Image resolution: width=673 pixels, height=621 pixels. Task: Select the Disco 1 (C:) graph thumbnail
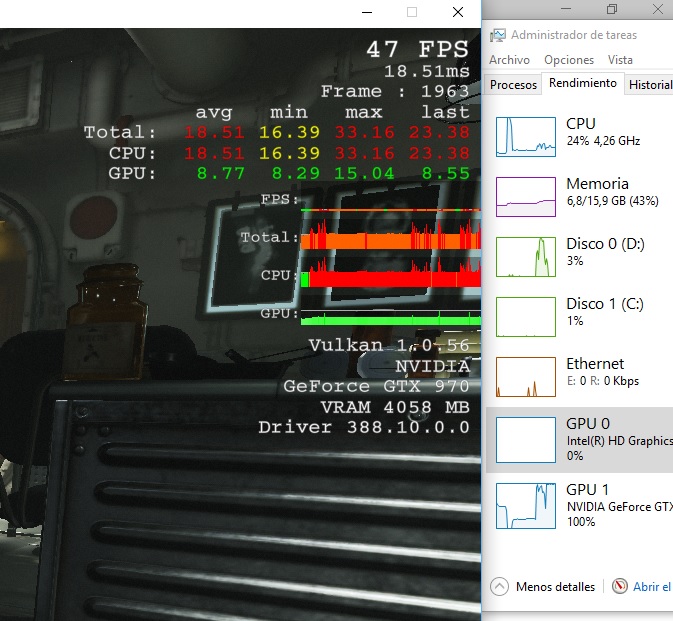point(526,317)
